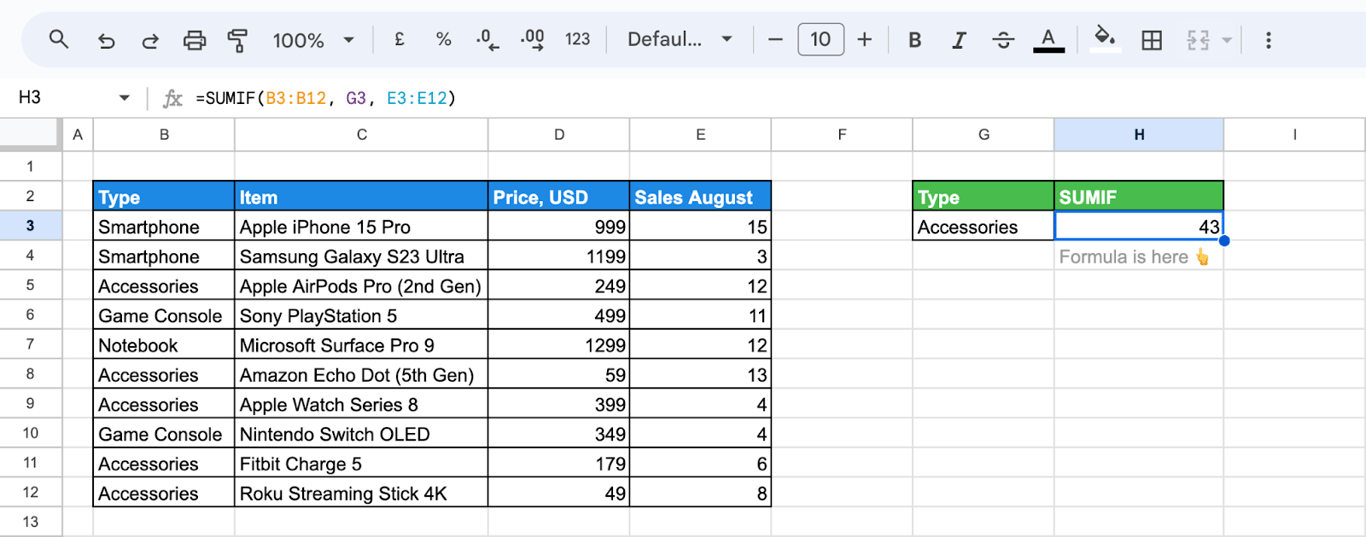Image resolution: width=1366 pixels, height=537 pixels.
Task: Click the Item header cell
Action: point(362,197)
